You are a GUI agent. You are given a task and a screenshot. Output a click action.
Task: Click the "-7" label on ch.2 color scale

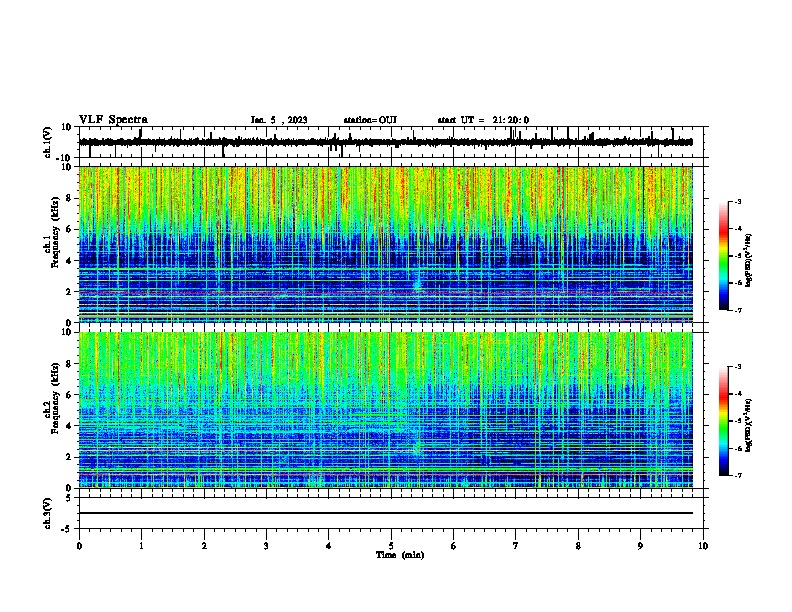(738, 475)
